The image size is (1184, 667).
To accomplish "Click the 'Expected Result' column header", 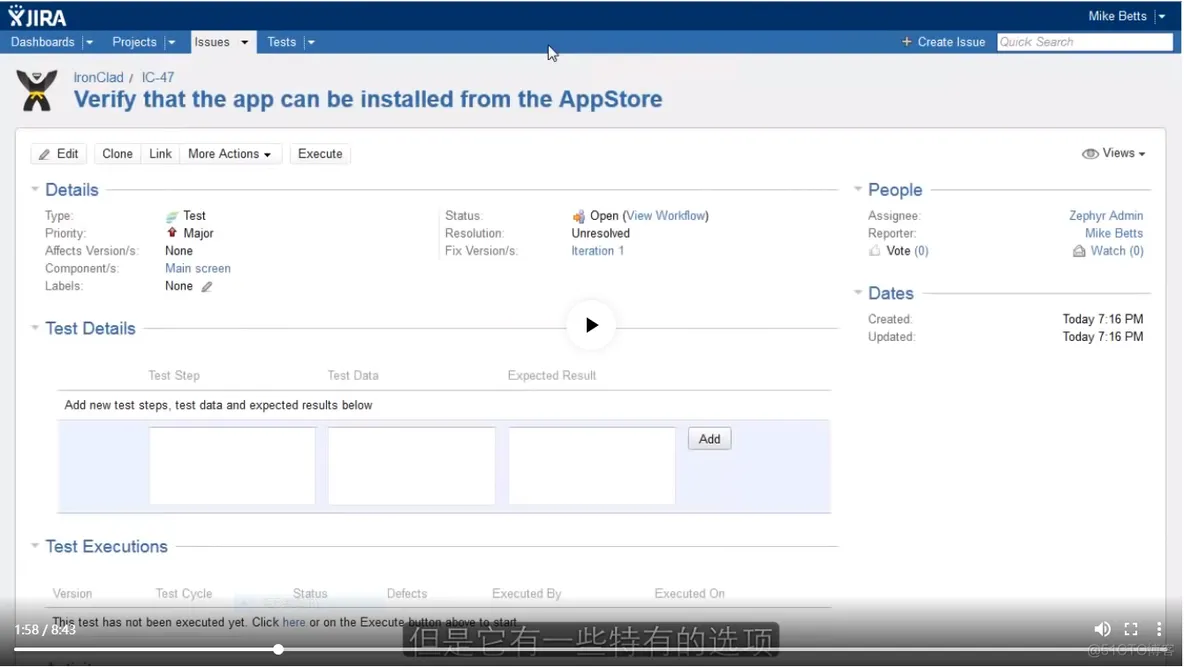I will [x=552, y=375].
